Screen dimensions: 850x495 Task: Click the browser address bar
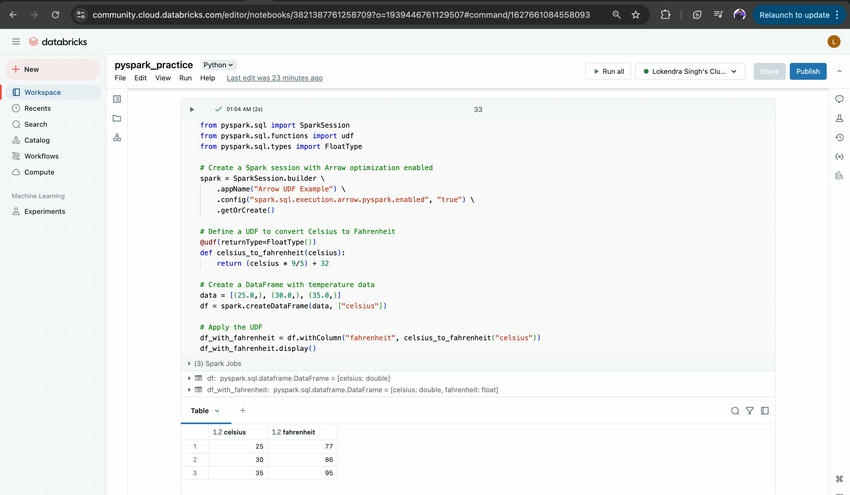340,15
